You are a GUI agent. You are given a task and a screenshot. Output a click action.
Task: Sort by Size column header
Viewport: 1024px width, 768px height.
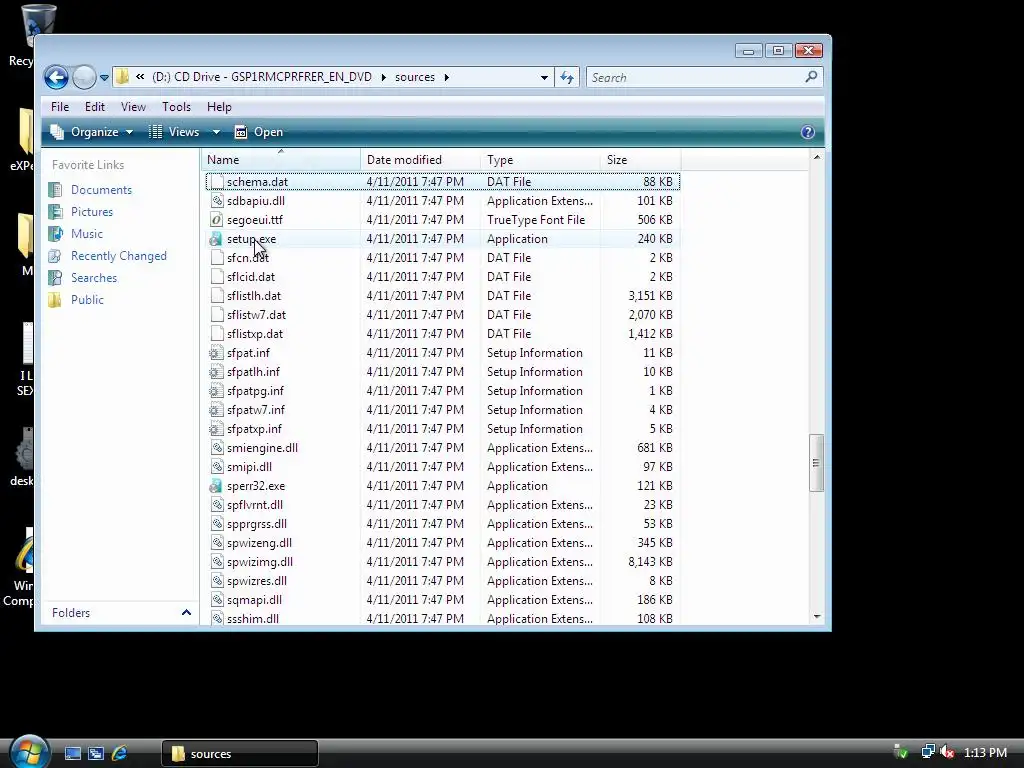640,160
